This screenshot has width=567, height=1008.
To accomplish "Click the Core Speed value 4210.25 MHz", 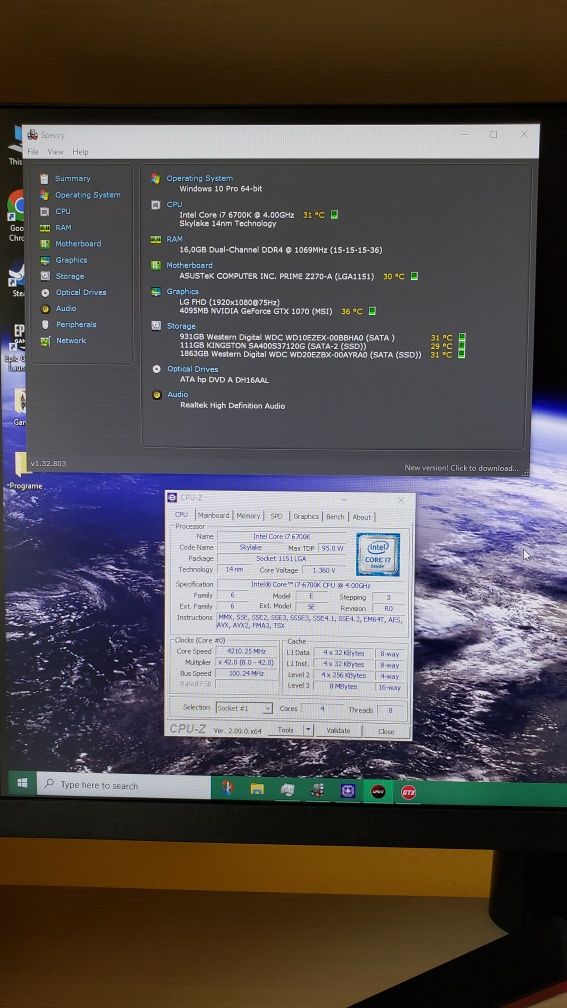I will point(248,651).
